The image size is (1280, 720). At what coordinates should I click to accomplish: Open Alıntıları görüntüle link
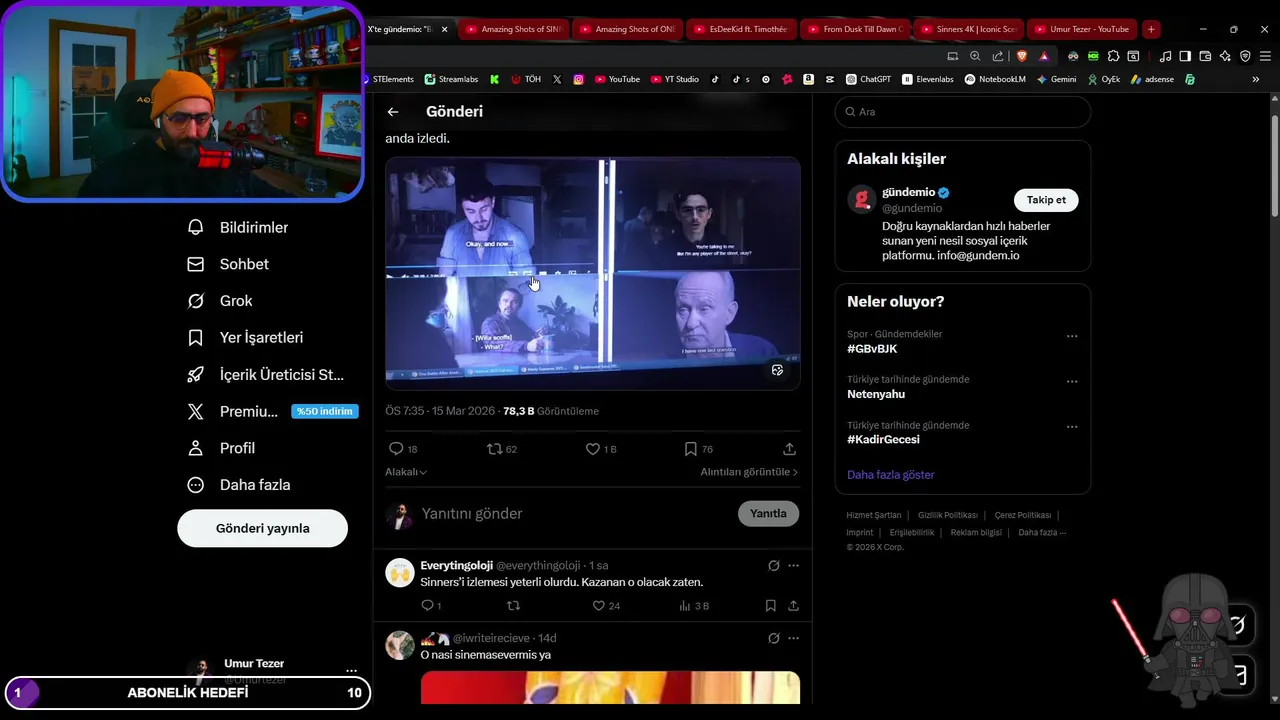coord(749,472)
